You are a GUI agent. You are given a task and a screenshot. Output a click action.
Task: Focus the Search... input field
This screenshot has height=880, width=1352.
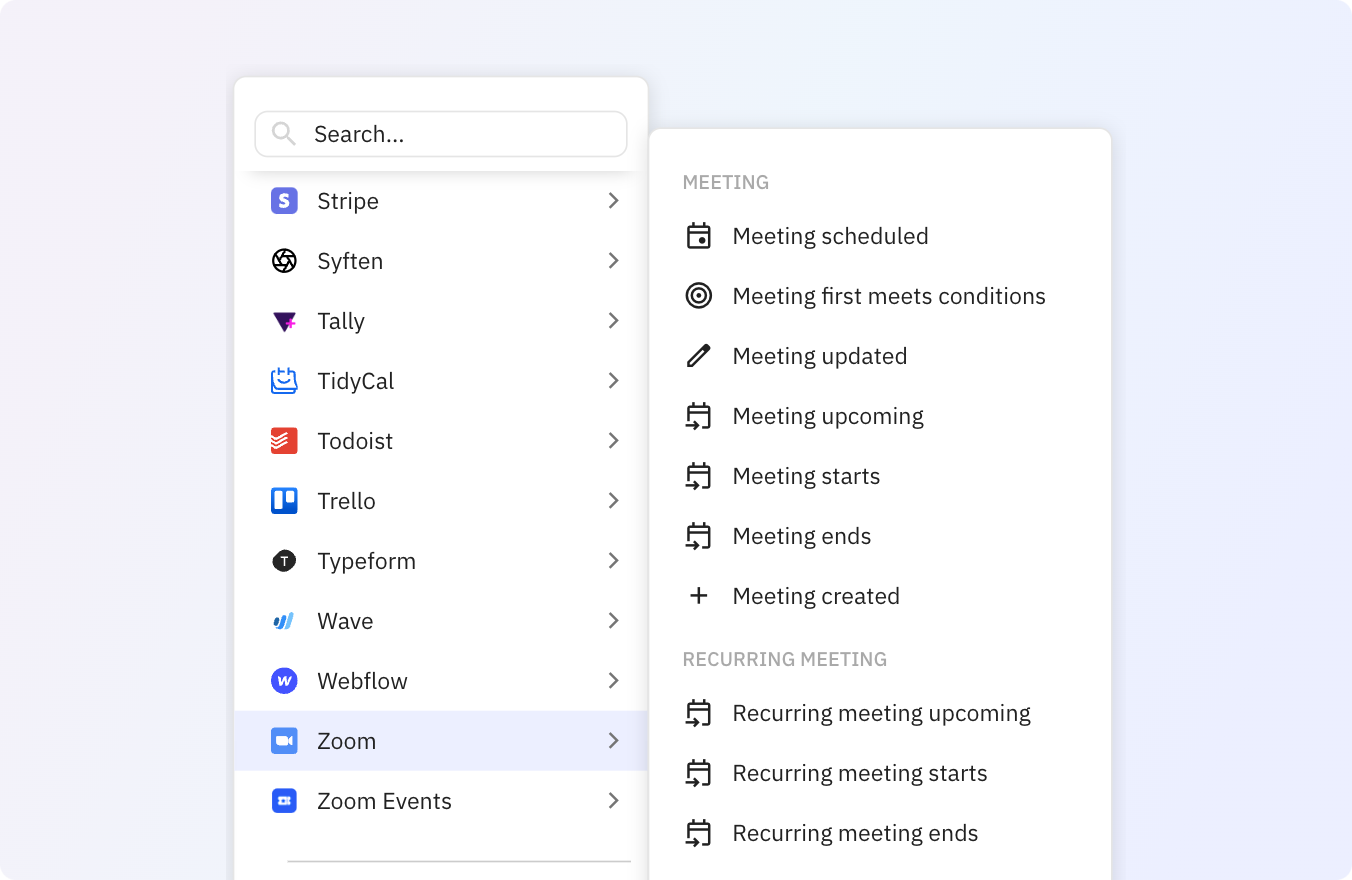coord(441,134)
